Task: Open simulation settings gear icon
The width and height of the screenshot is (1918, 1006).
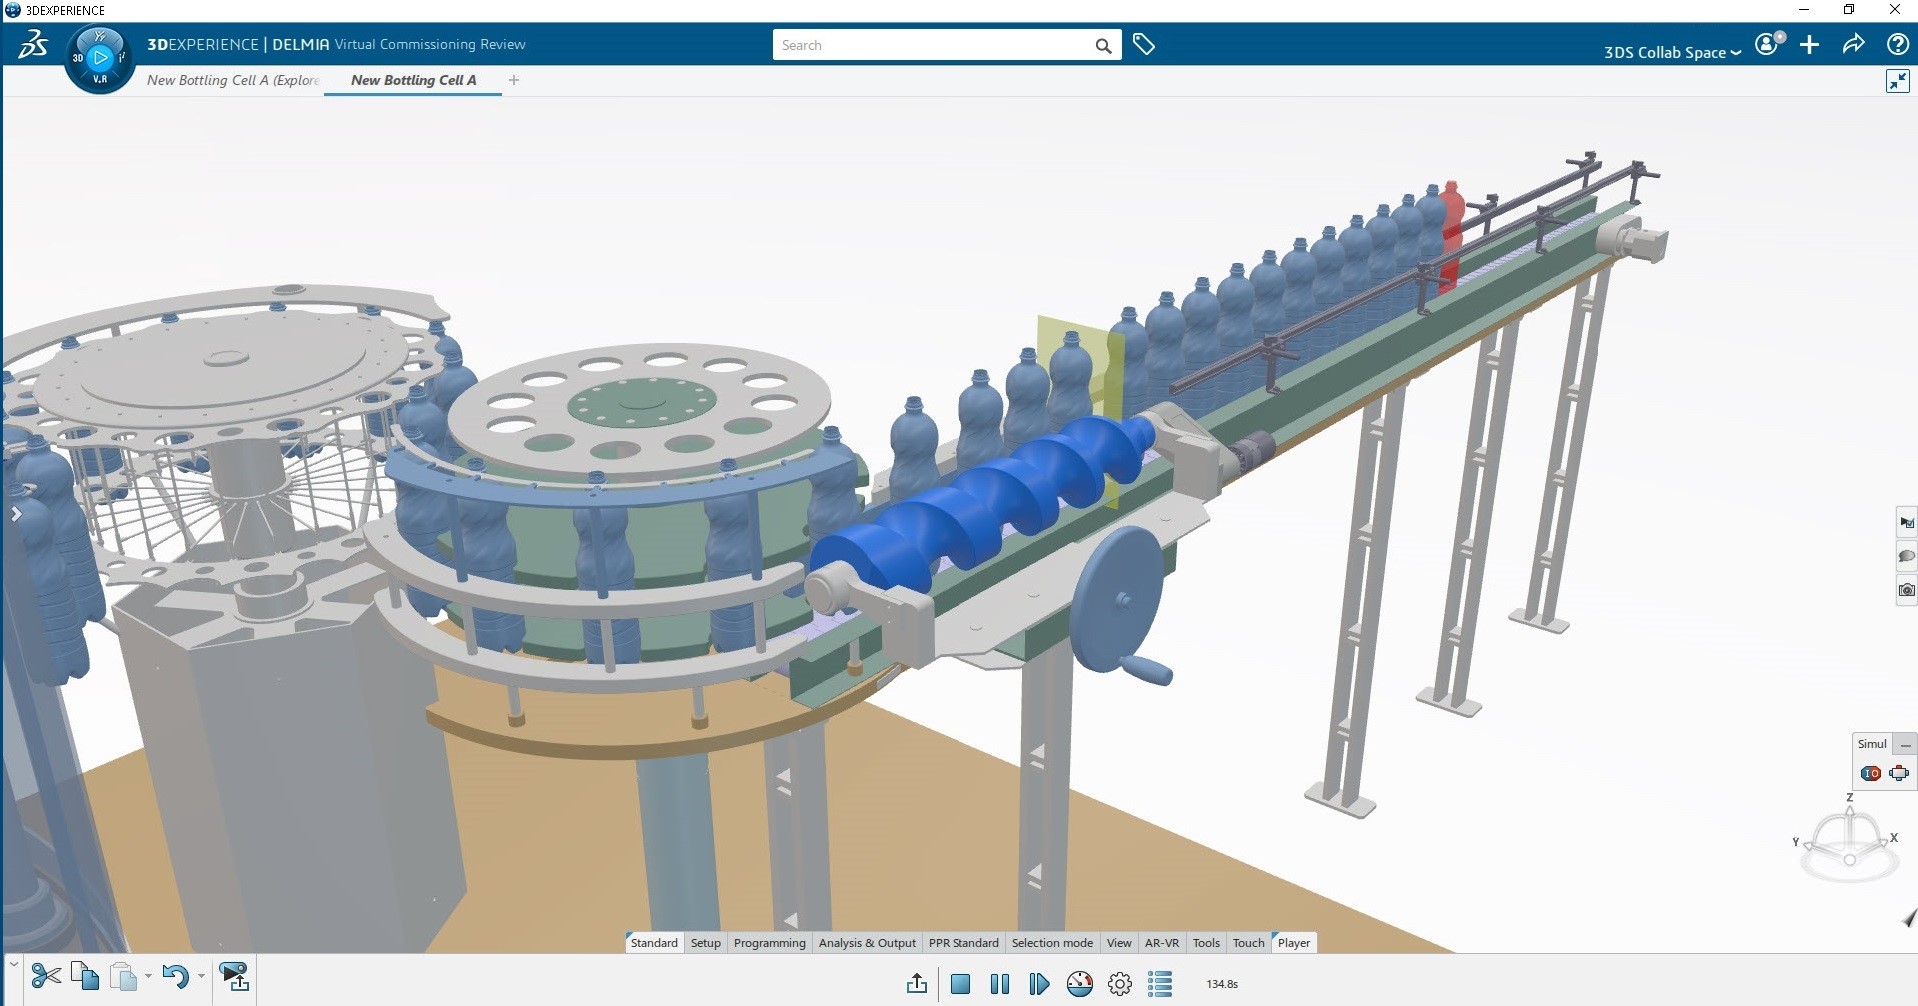Action: pyautogui.click(x=1120, y=984)
